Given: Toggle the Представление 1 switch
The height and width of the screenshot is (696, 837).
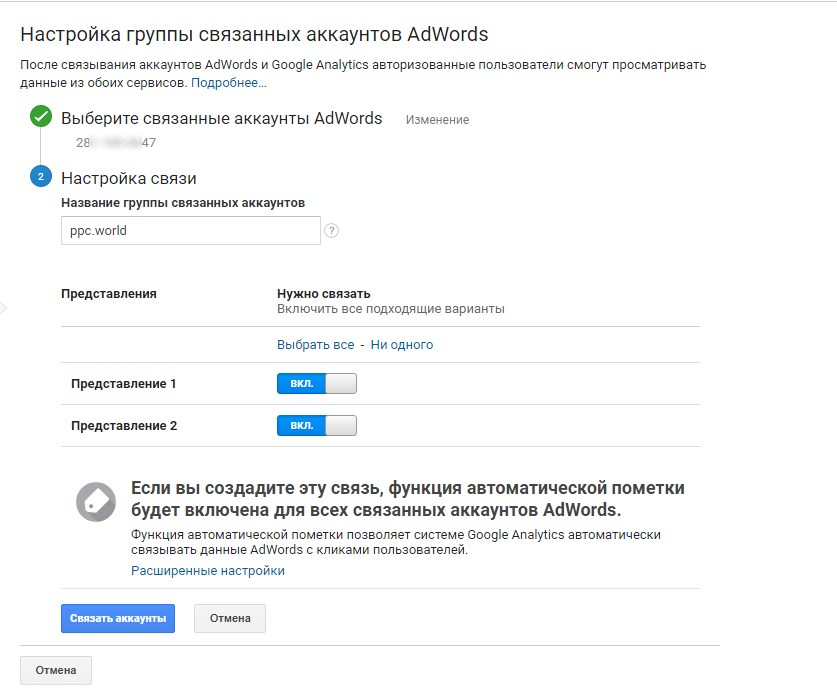Looking at the screenshot, I should 317,383.
